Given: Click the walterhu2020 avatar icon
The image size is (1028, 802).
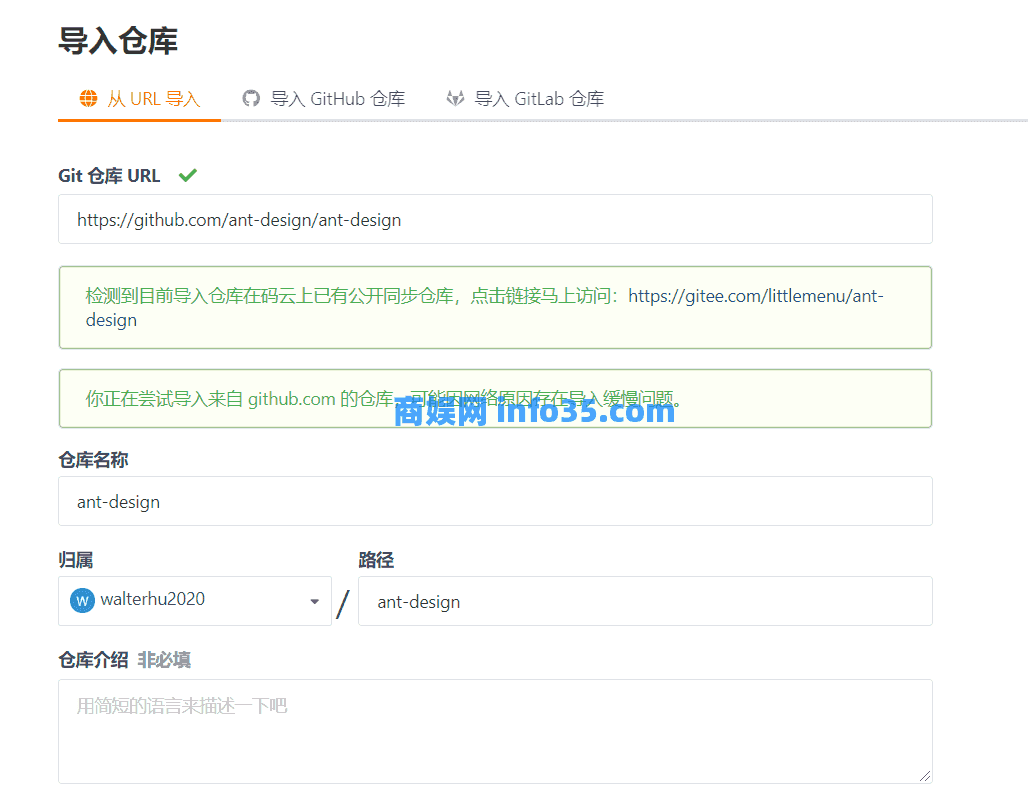Looking at the screenshot, I should (x=83, y=600).
